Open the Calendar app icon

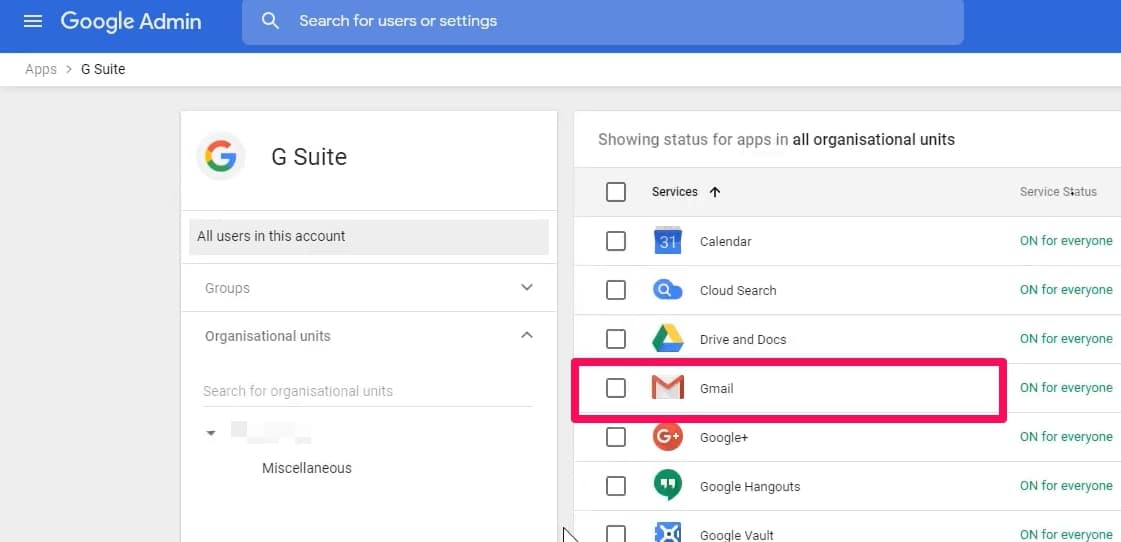(668, 241)
